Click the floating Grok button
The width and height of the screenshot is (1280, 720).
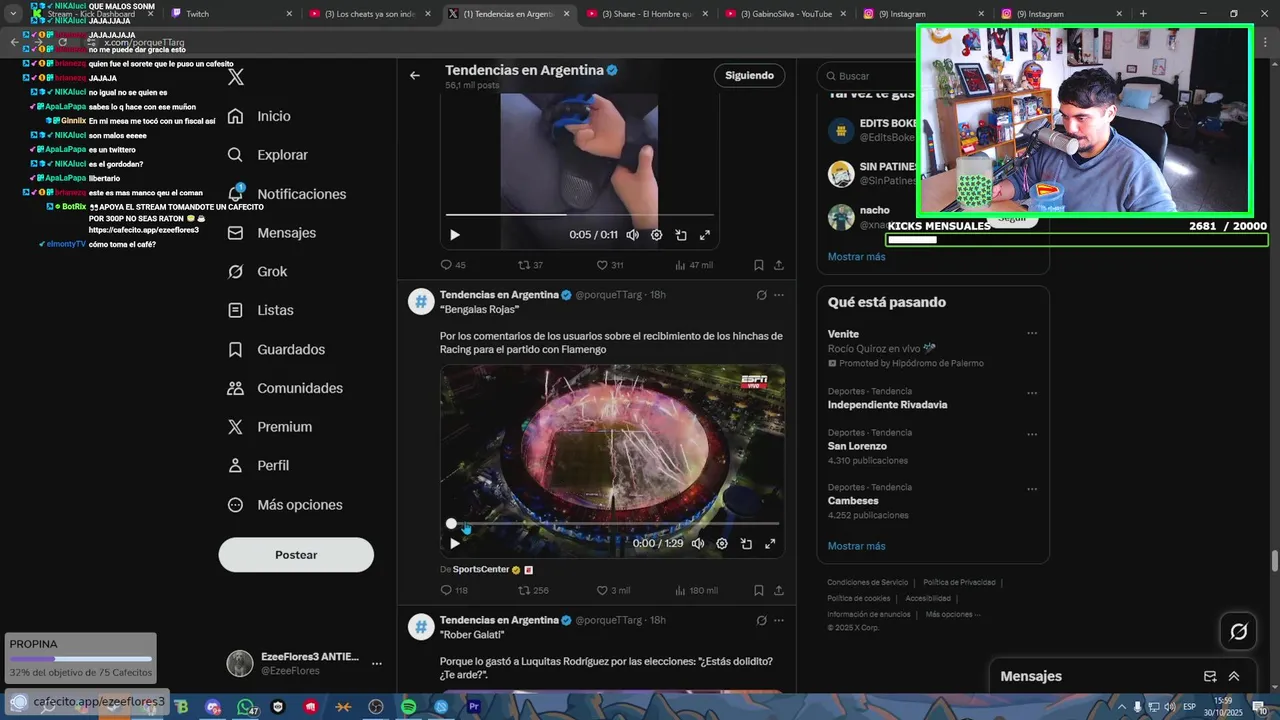(1238, 631)
